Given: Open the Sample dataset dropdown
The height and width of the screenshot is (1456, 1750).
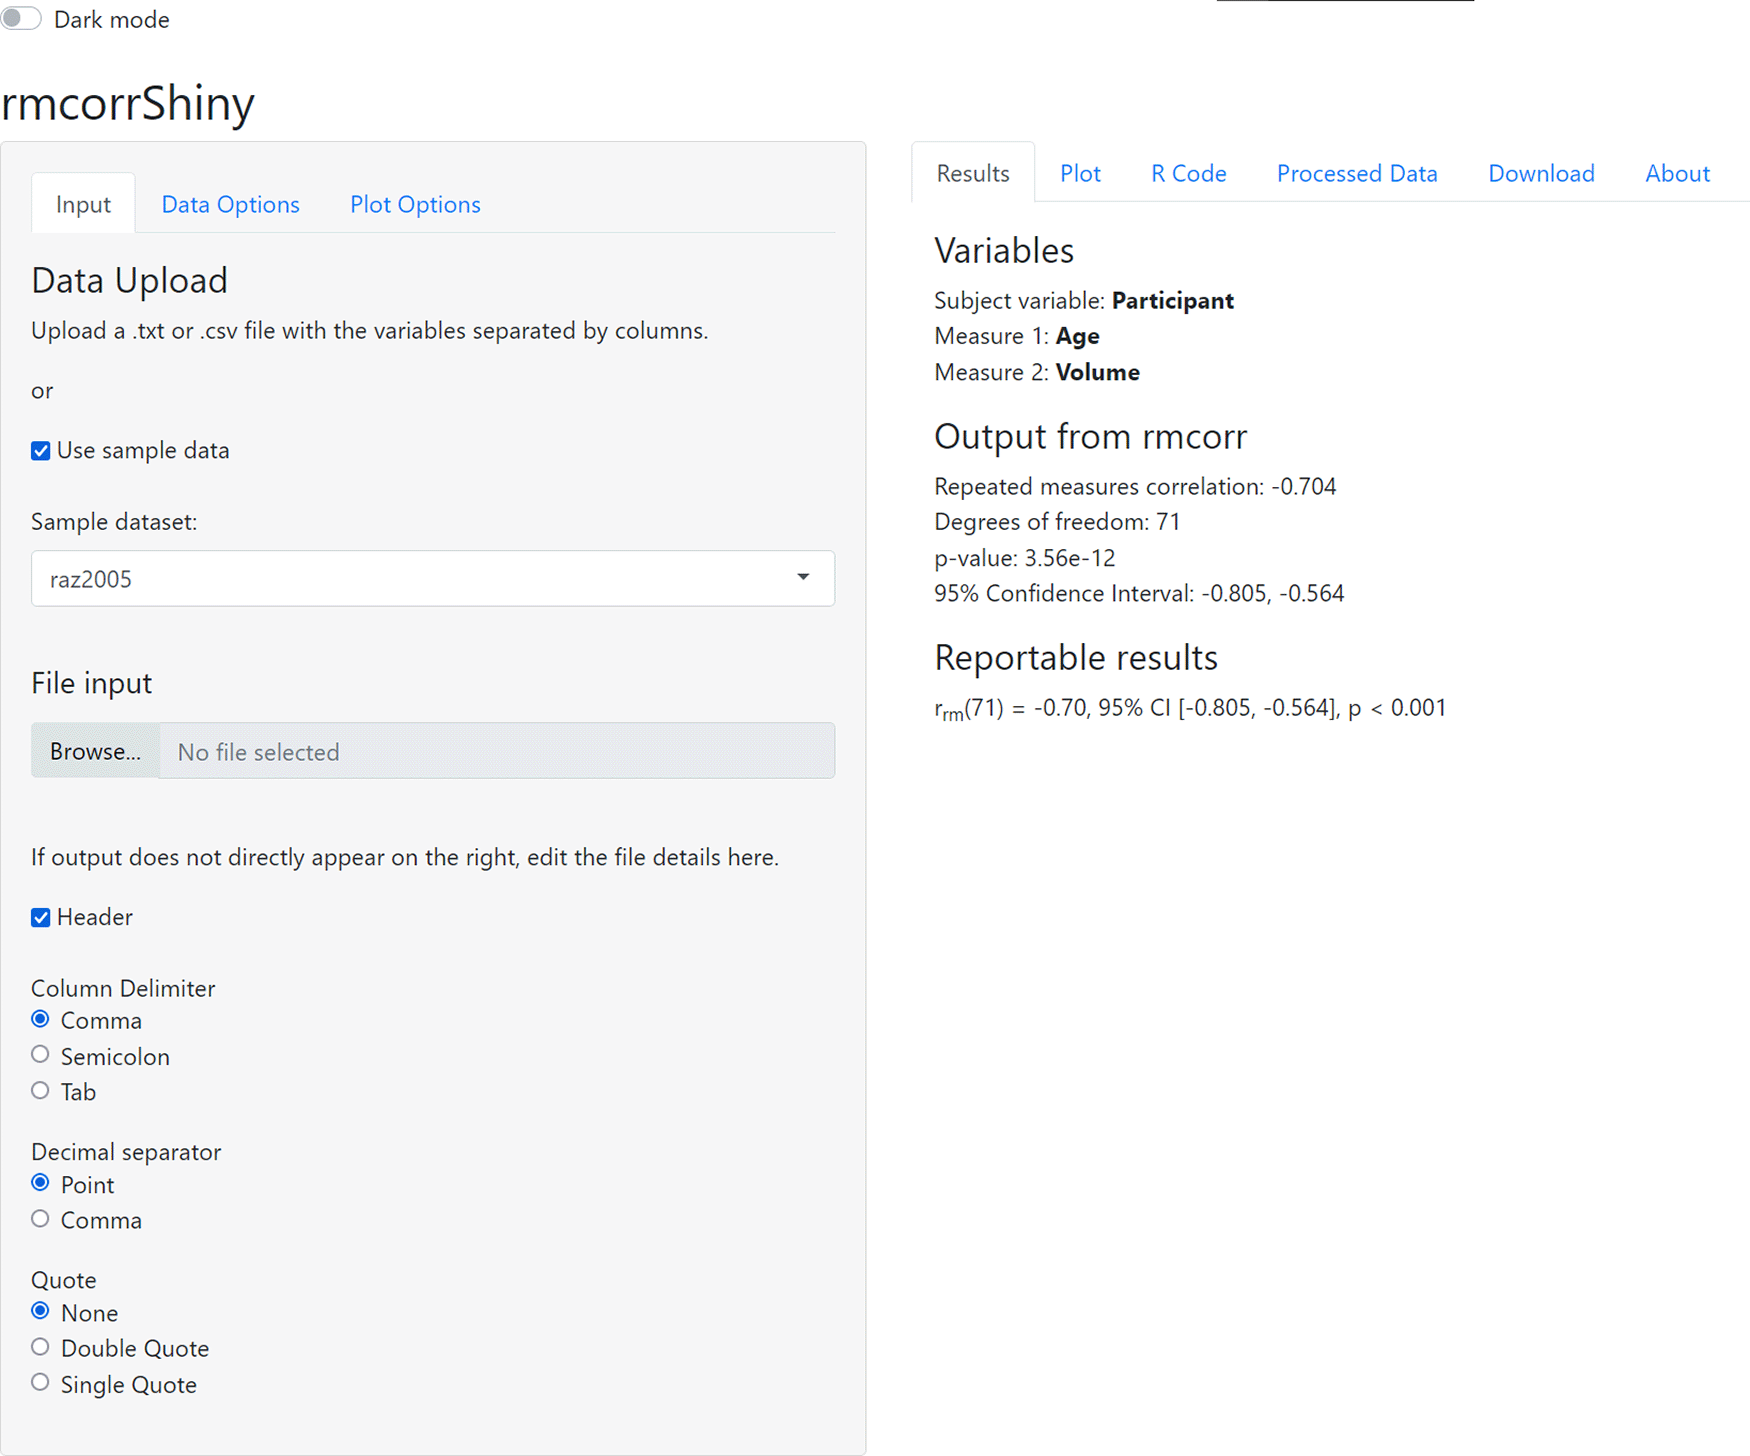Looking at the screenshot, I should pyautogui.click(x=432, y=579).
